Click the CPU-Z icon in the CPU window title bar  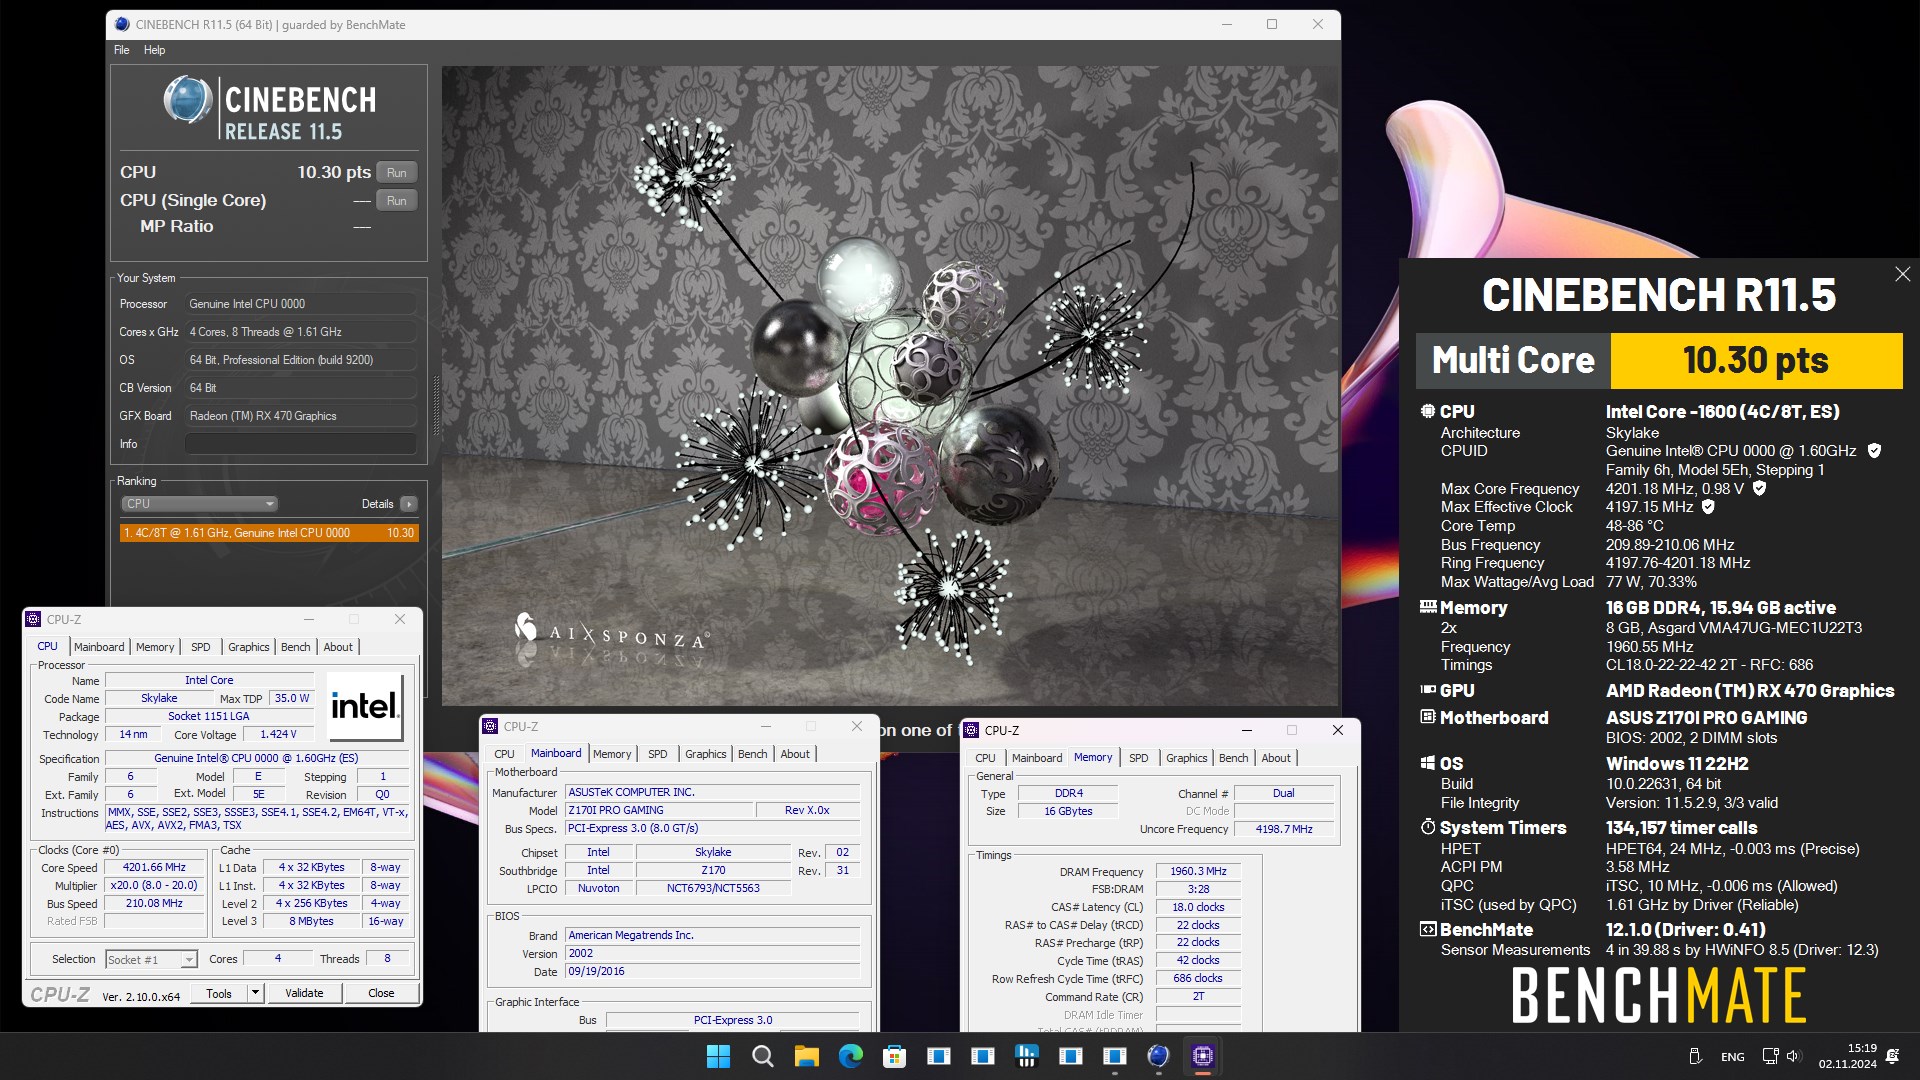(33, 619)
